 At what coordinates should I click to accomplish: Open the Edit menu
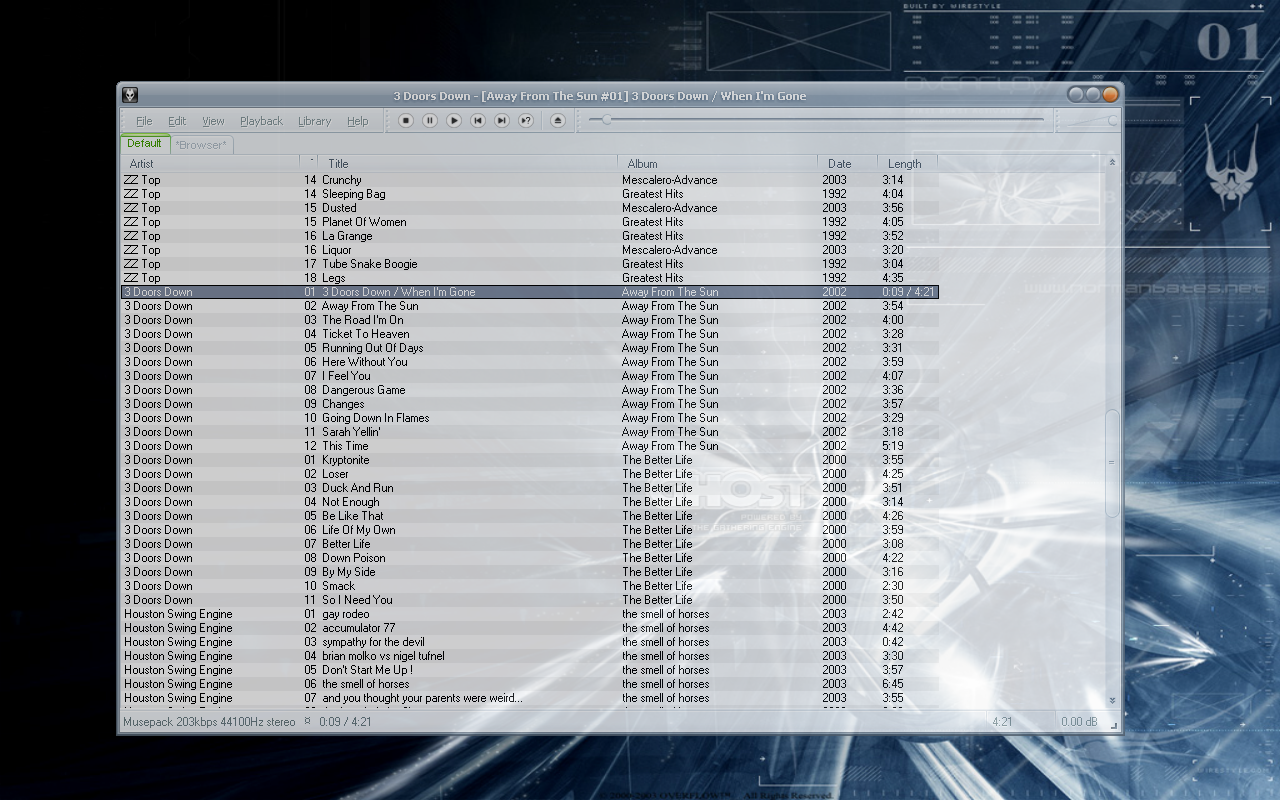click(x=177, y=121)
